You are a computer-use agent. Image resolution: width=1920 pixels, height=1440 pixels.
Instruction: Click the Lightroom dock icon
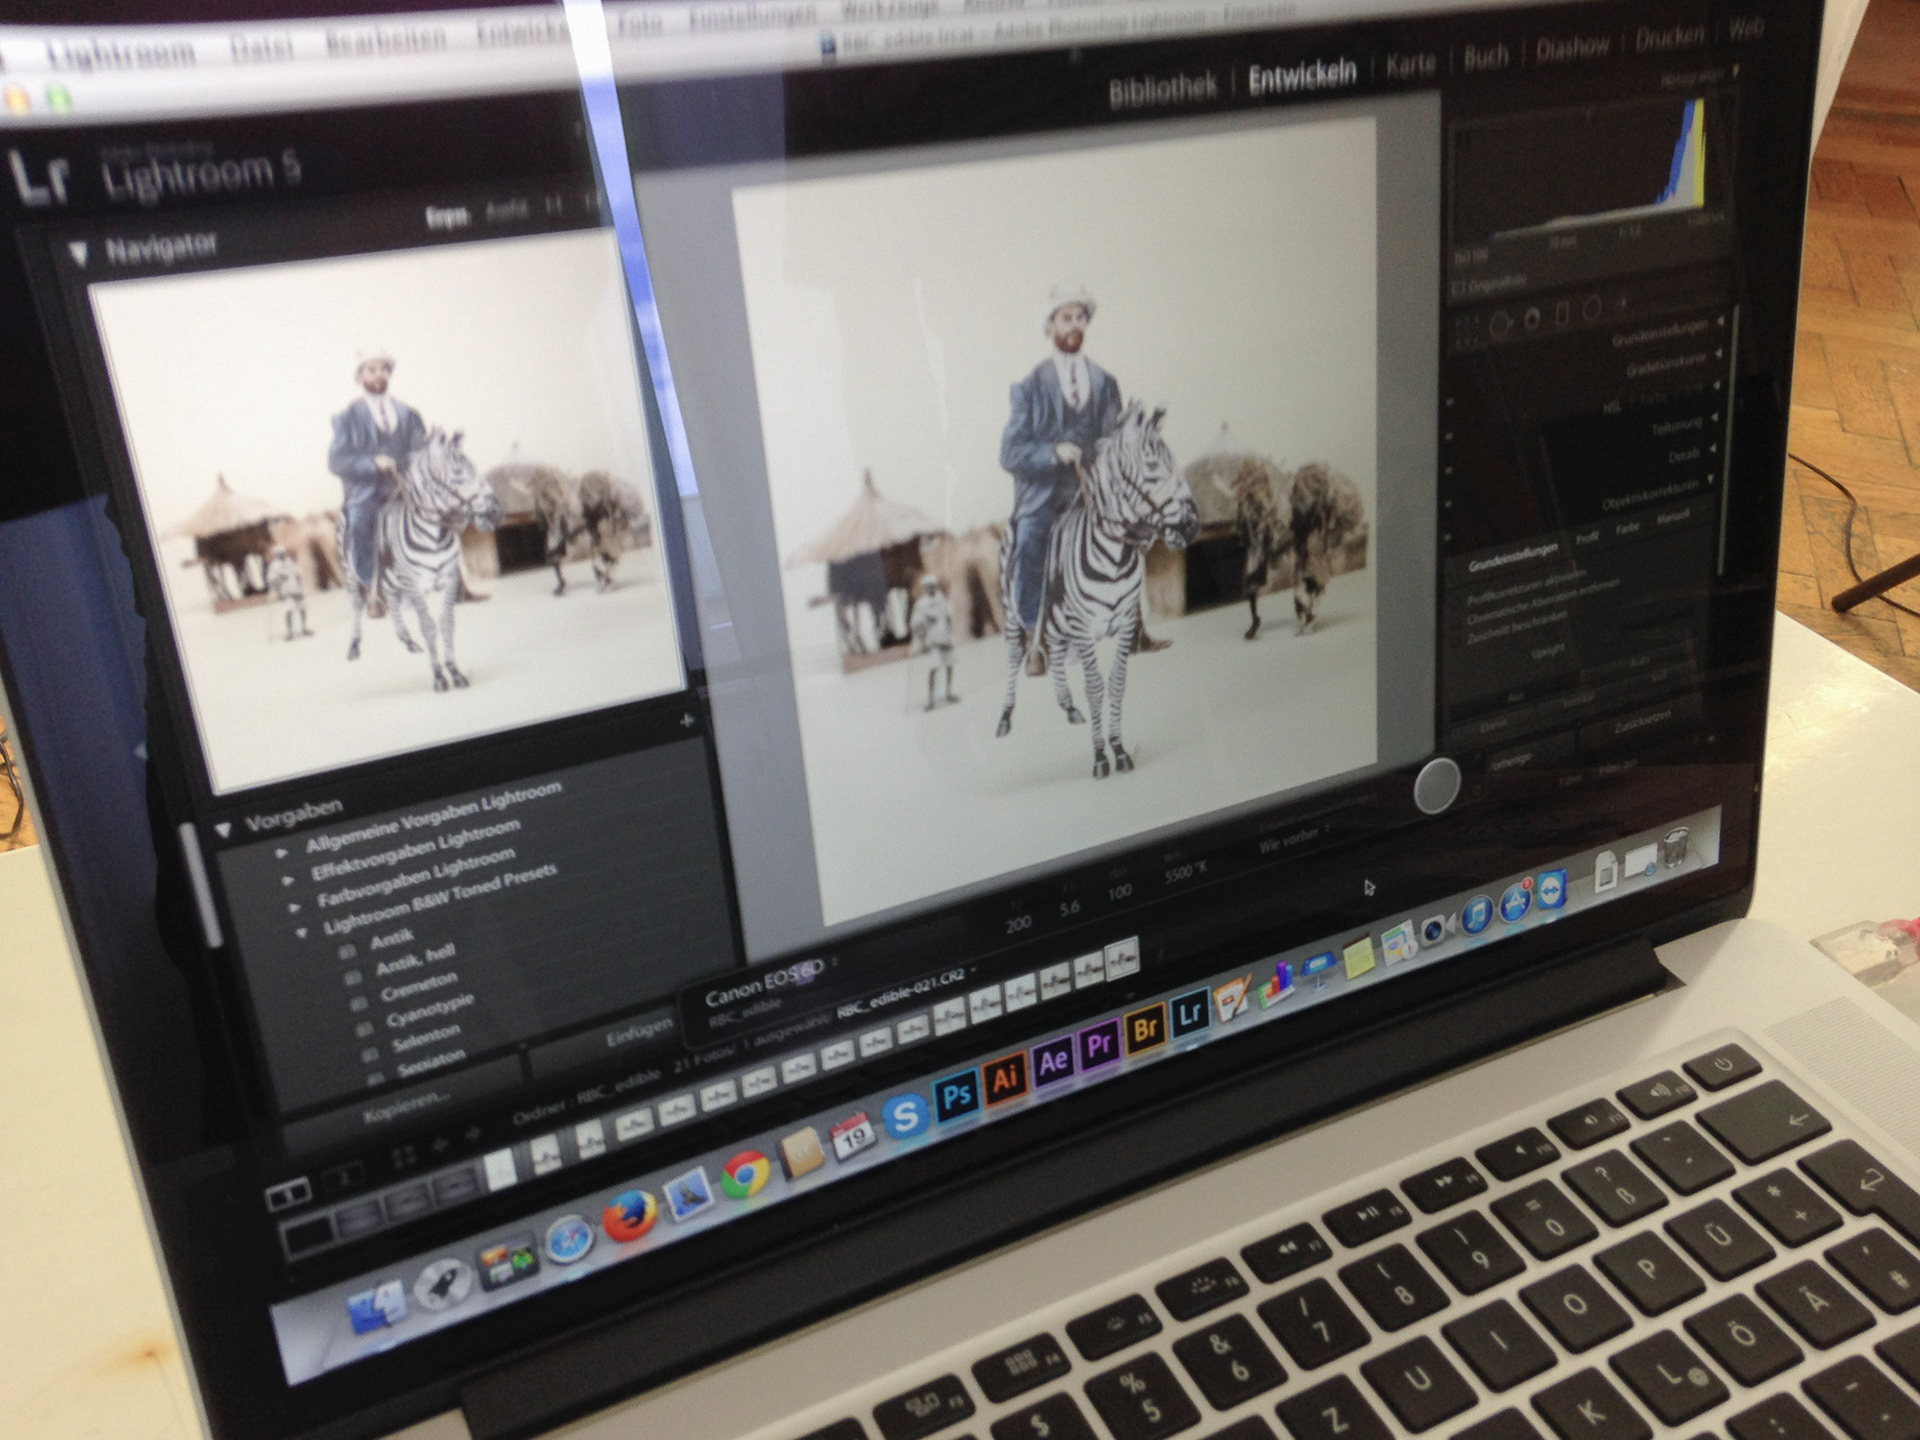click(1190, 1014)
